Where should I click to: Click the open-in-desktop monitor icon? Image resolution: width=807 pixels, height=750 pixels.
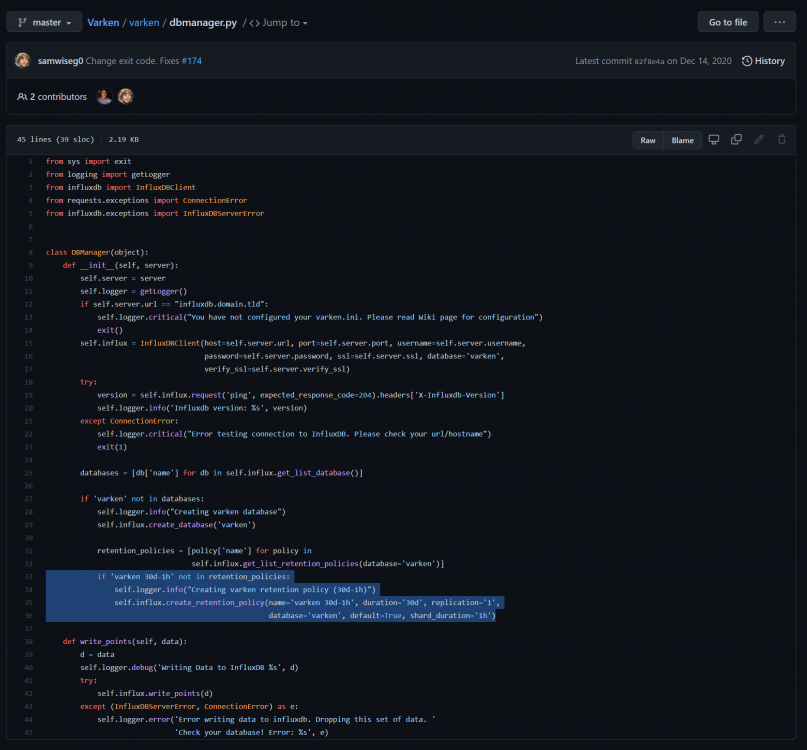pos(713,139)
